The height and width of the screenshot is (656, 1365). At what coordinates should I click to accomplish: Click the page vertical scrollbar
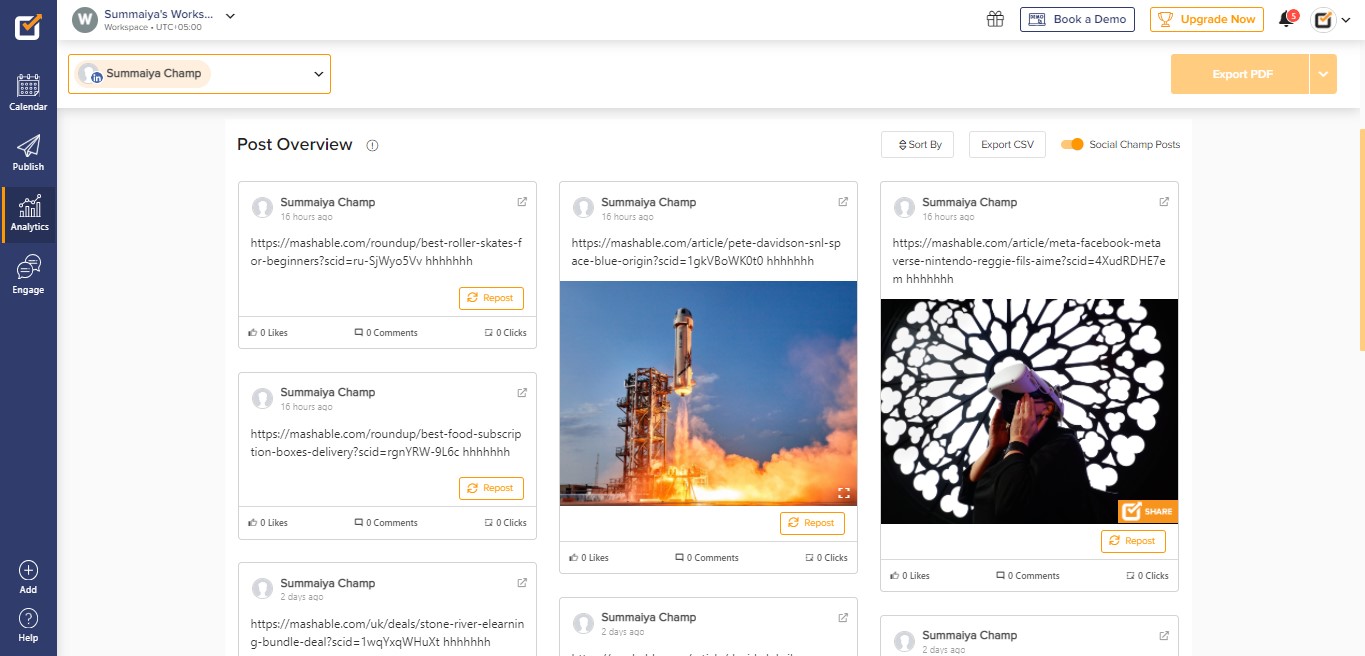(1361, 240)
